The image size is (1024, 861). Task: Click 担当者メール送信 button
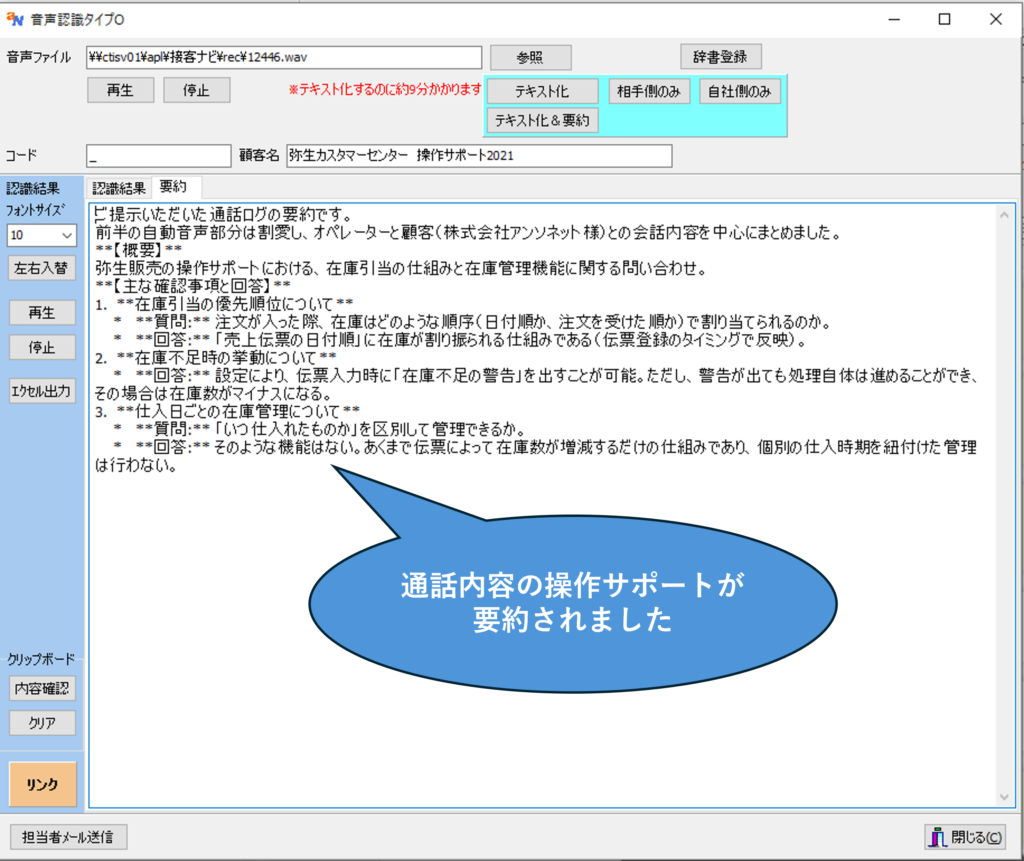[68, 837]
